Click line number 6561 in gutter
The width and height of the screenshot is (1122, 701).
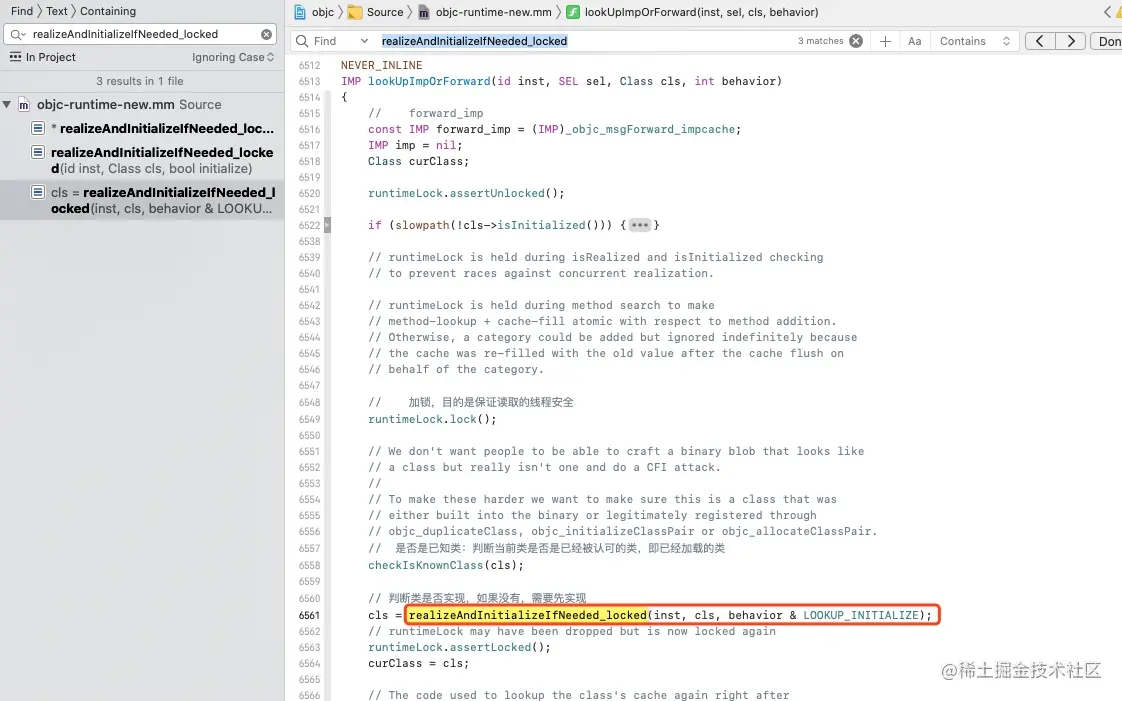tap(309, 615)
